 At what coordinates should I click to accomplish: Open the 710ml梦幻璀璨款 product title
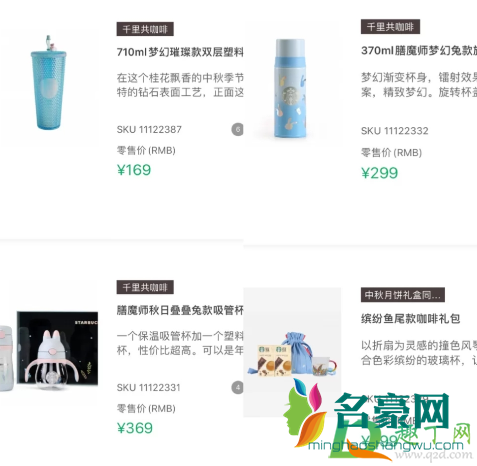180,52
